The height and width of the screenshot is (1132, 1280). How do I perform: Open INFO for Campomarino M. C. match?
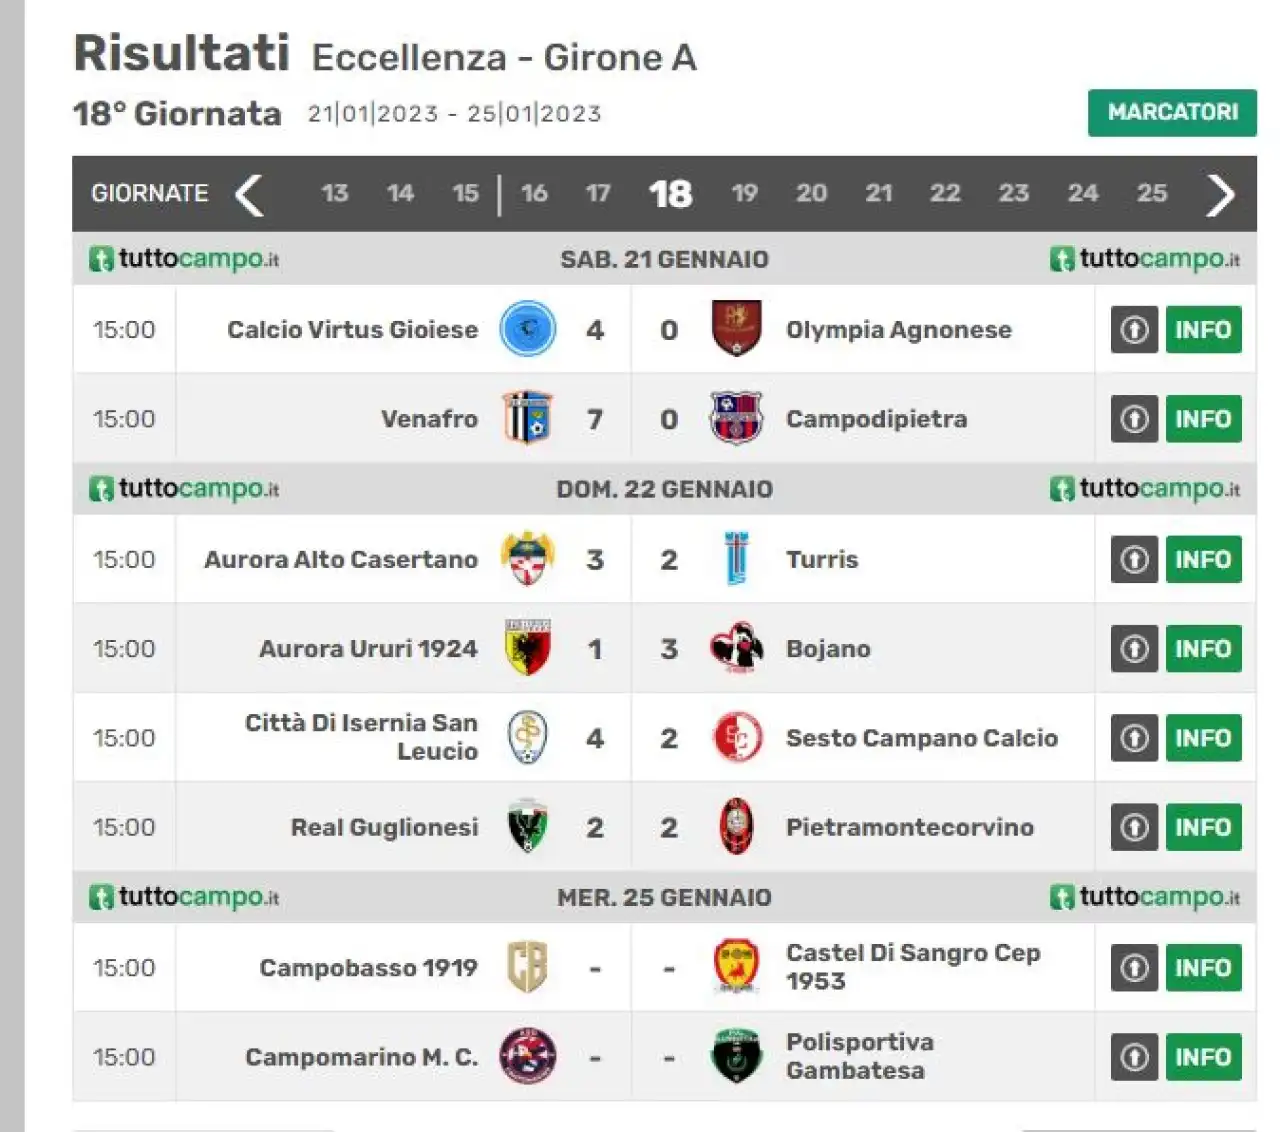pyautogui.click(x=1203, y=1057)
